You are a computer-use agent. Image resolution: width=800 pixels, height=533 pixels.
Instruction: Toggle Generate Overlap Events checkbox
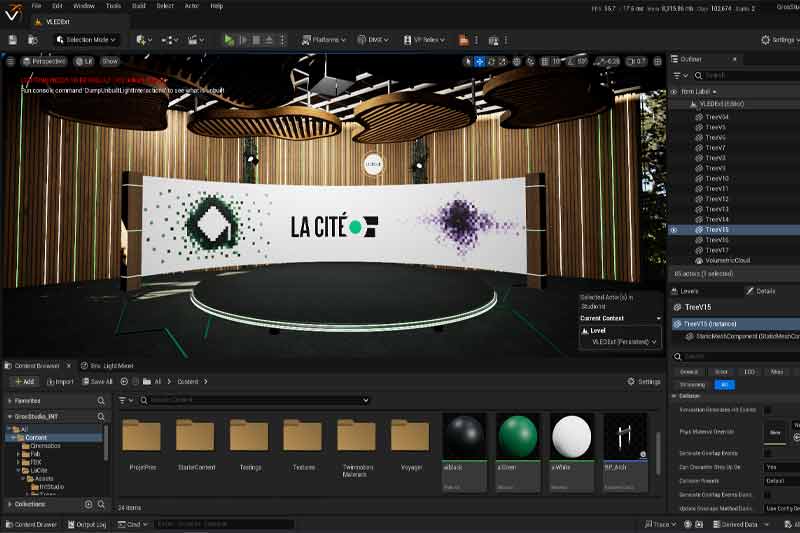point(767,453)
